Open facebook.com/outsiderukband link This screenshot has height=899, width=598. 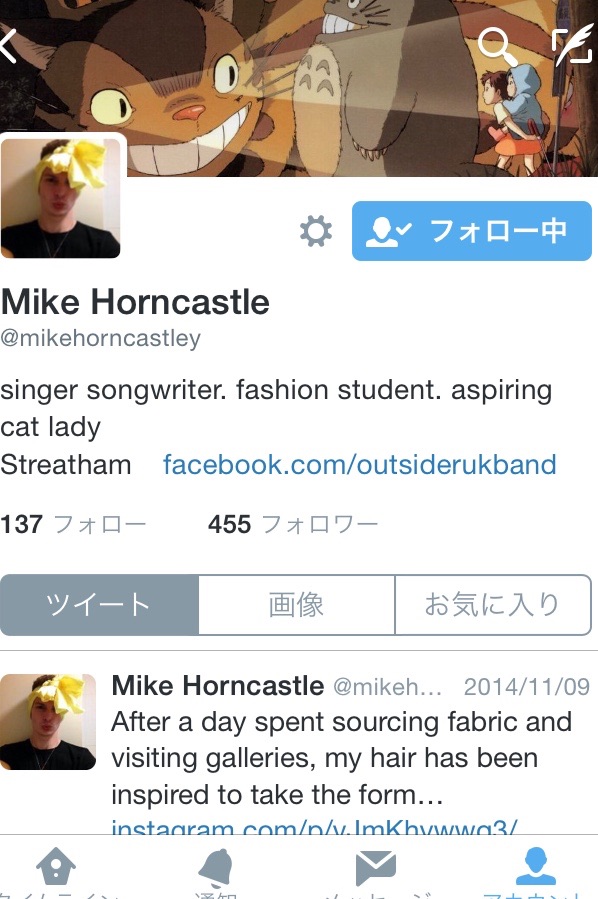pyautogui.click(x=359, y=464)
